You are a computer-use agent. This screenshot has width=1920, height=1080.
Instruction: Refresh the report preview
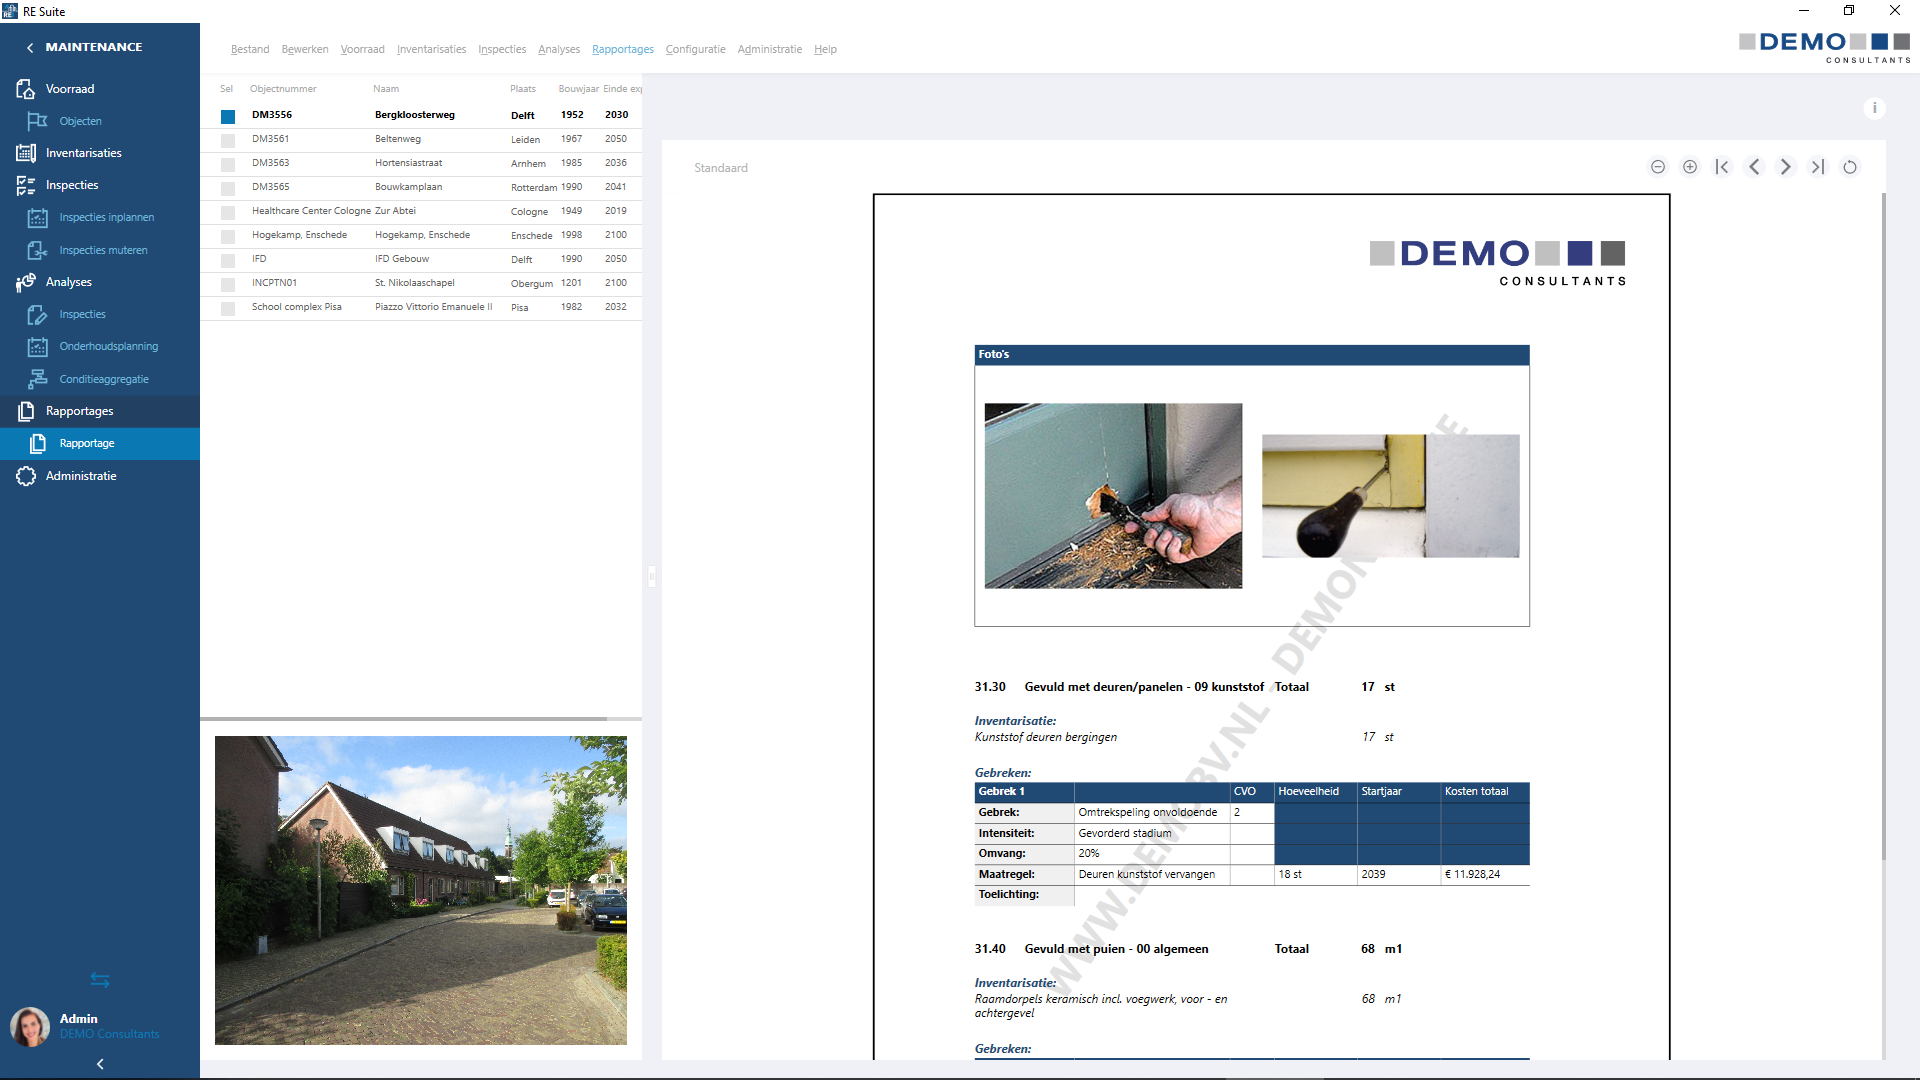[1850, 167]
